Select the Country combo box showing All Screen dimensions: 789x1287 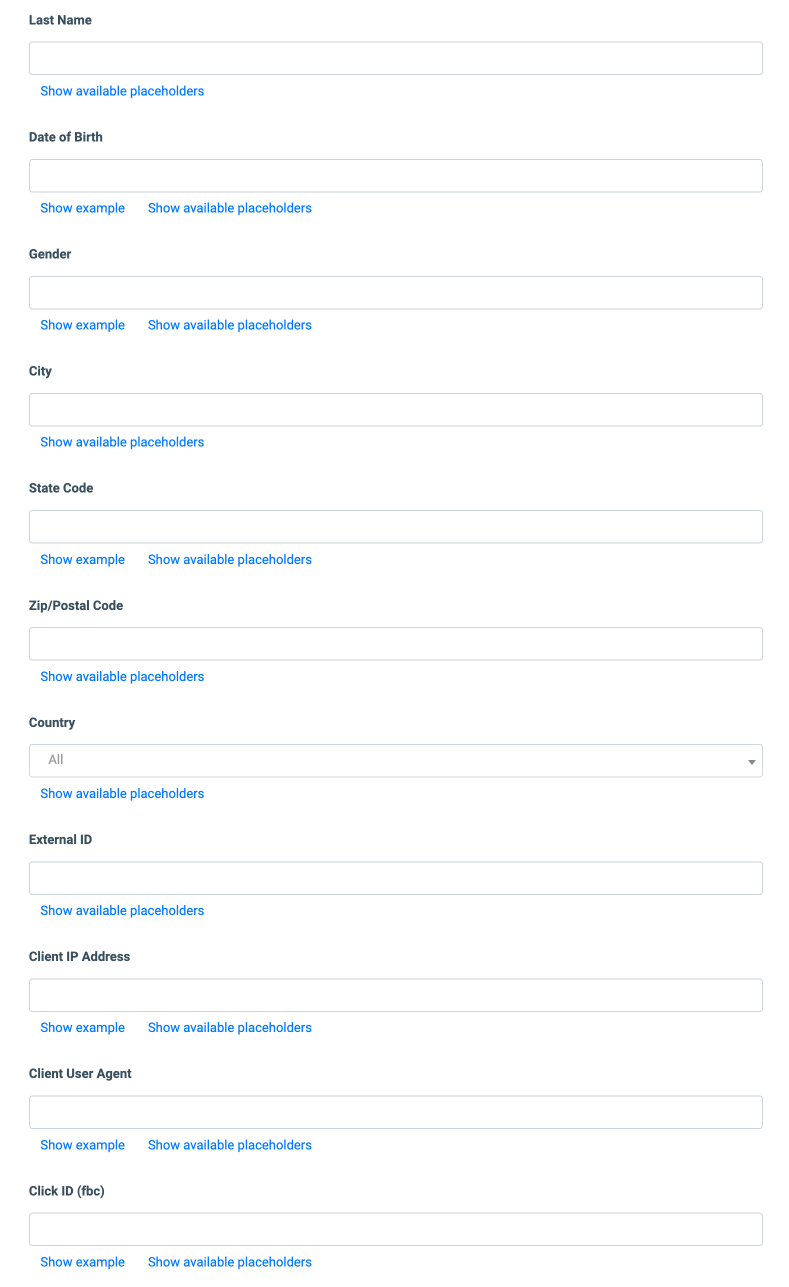396,760
